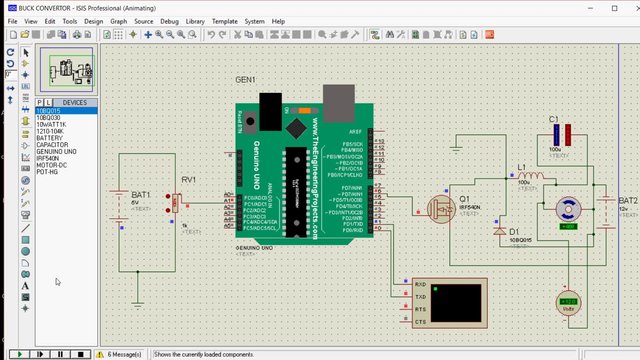
Task: Pause the running simulation
Action: pos(60,354)
